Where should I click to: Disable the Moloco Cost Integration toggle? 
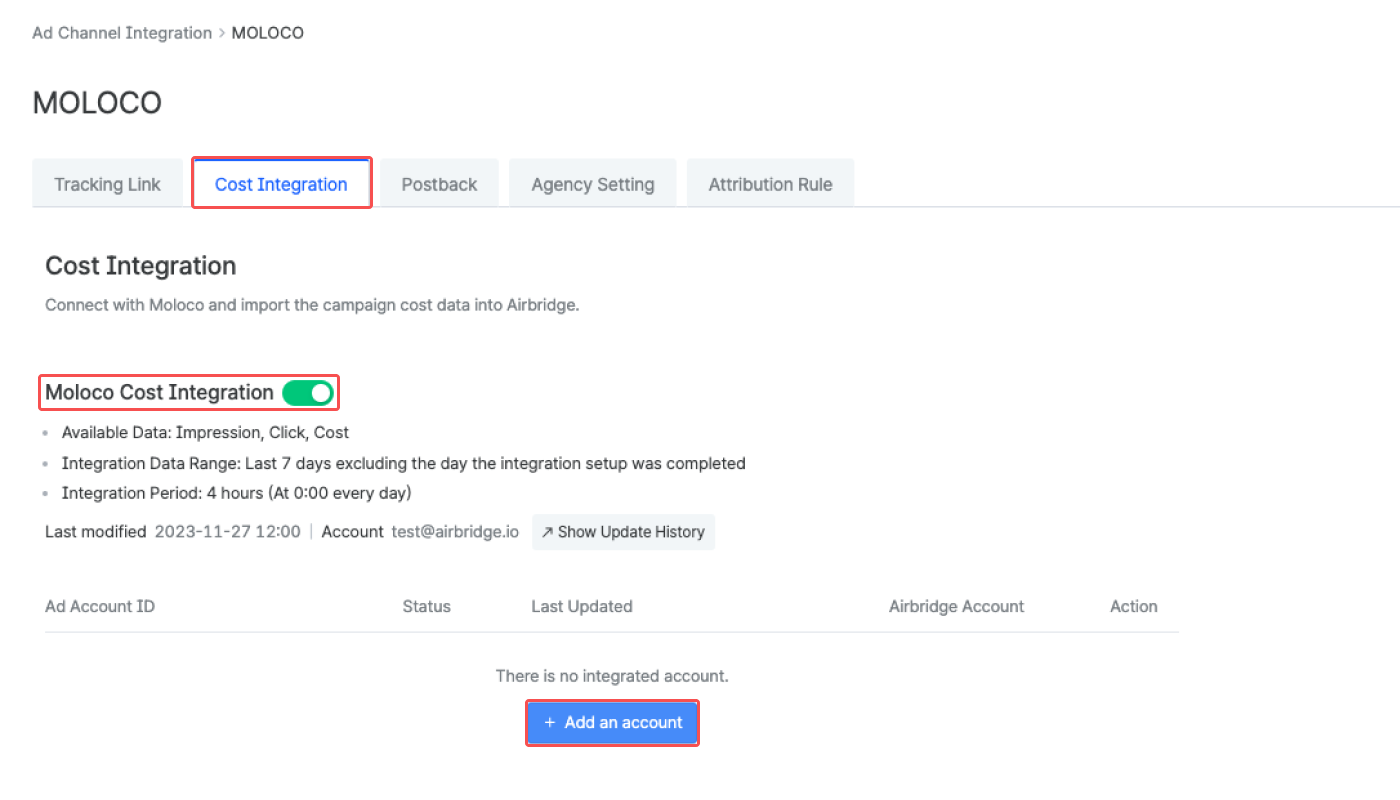click(x=307, y=393)
